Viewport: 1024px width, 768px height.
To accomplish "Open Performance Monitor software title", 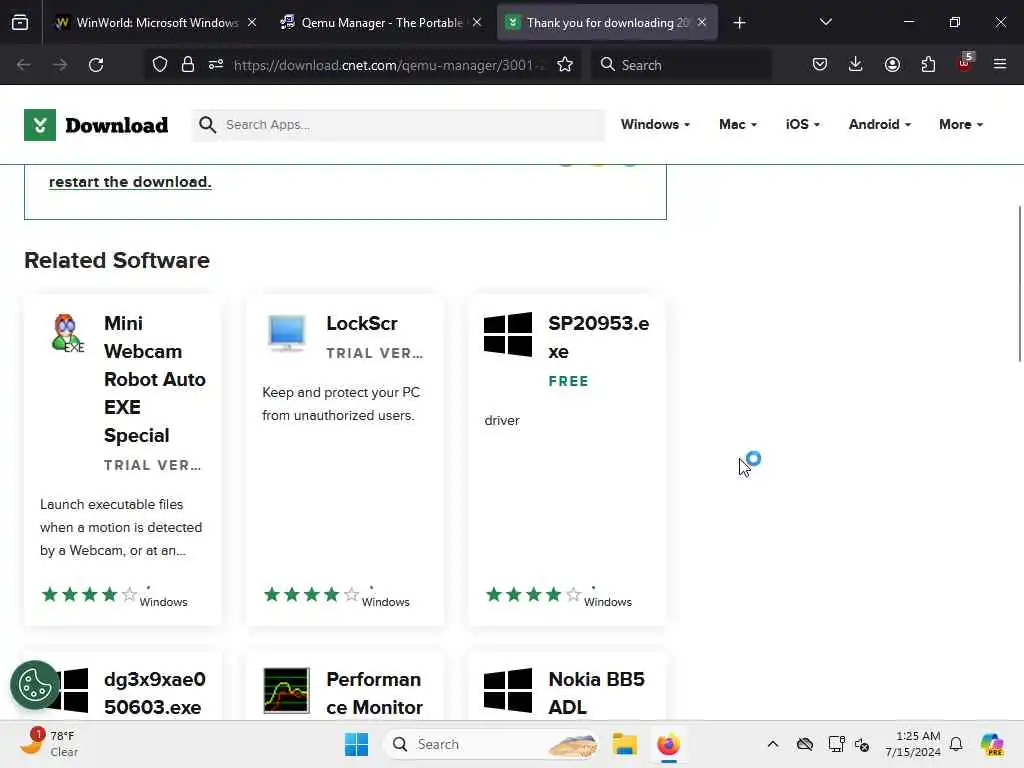I will point(374,693).
